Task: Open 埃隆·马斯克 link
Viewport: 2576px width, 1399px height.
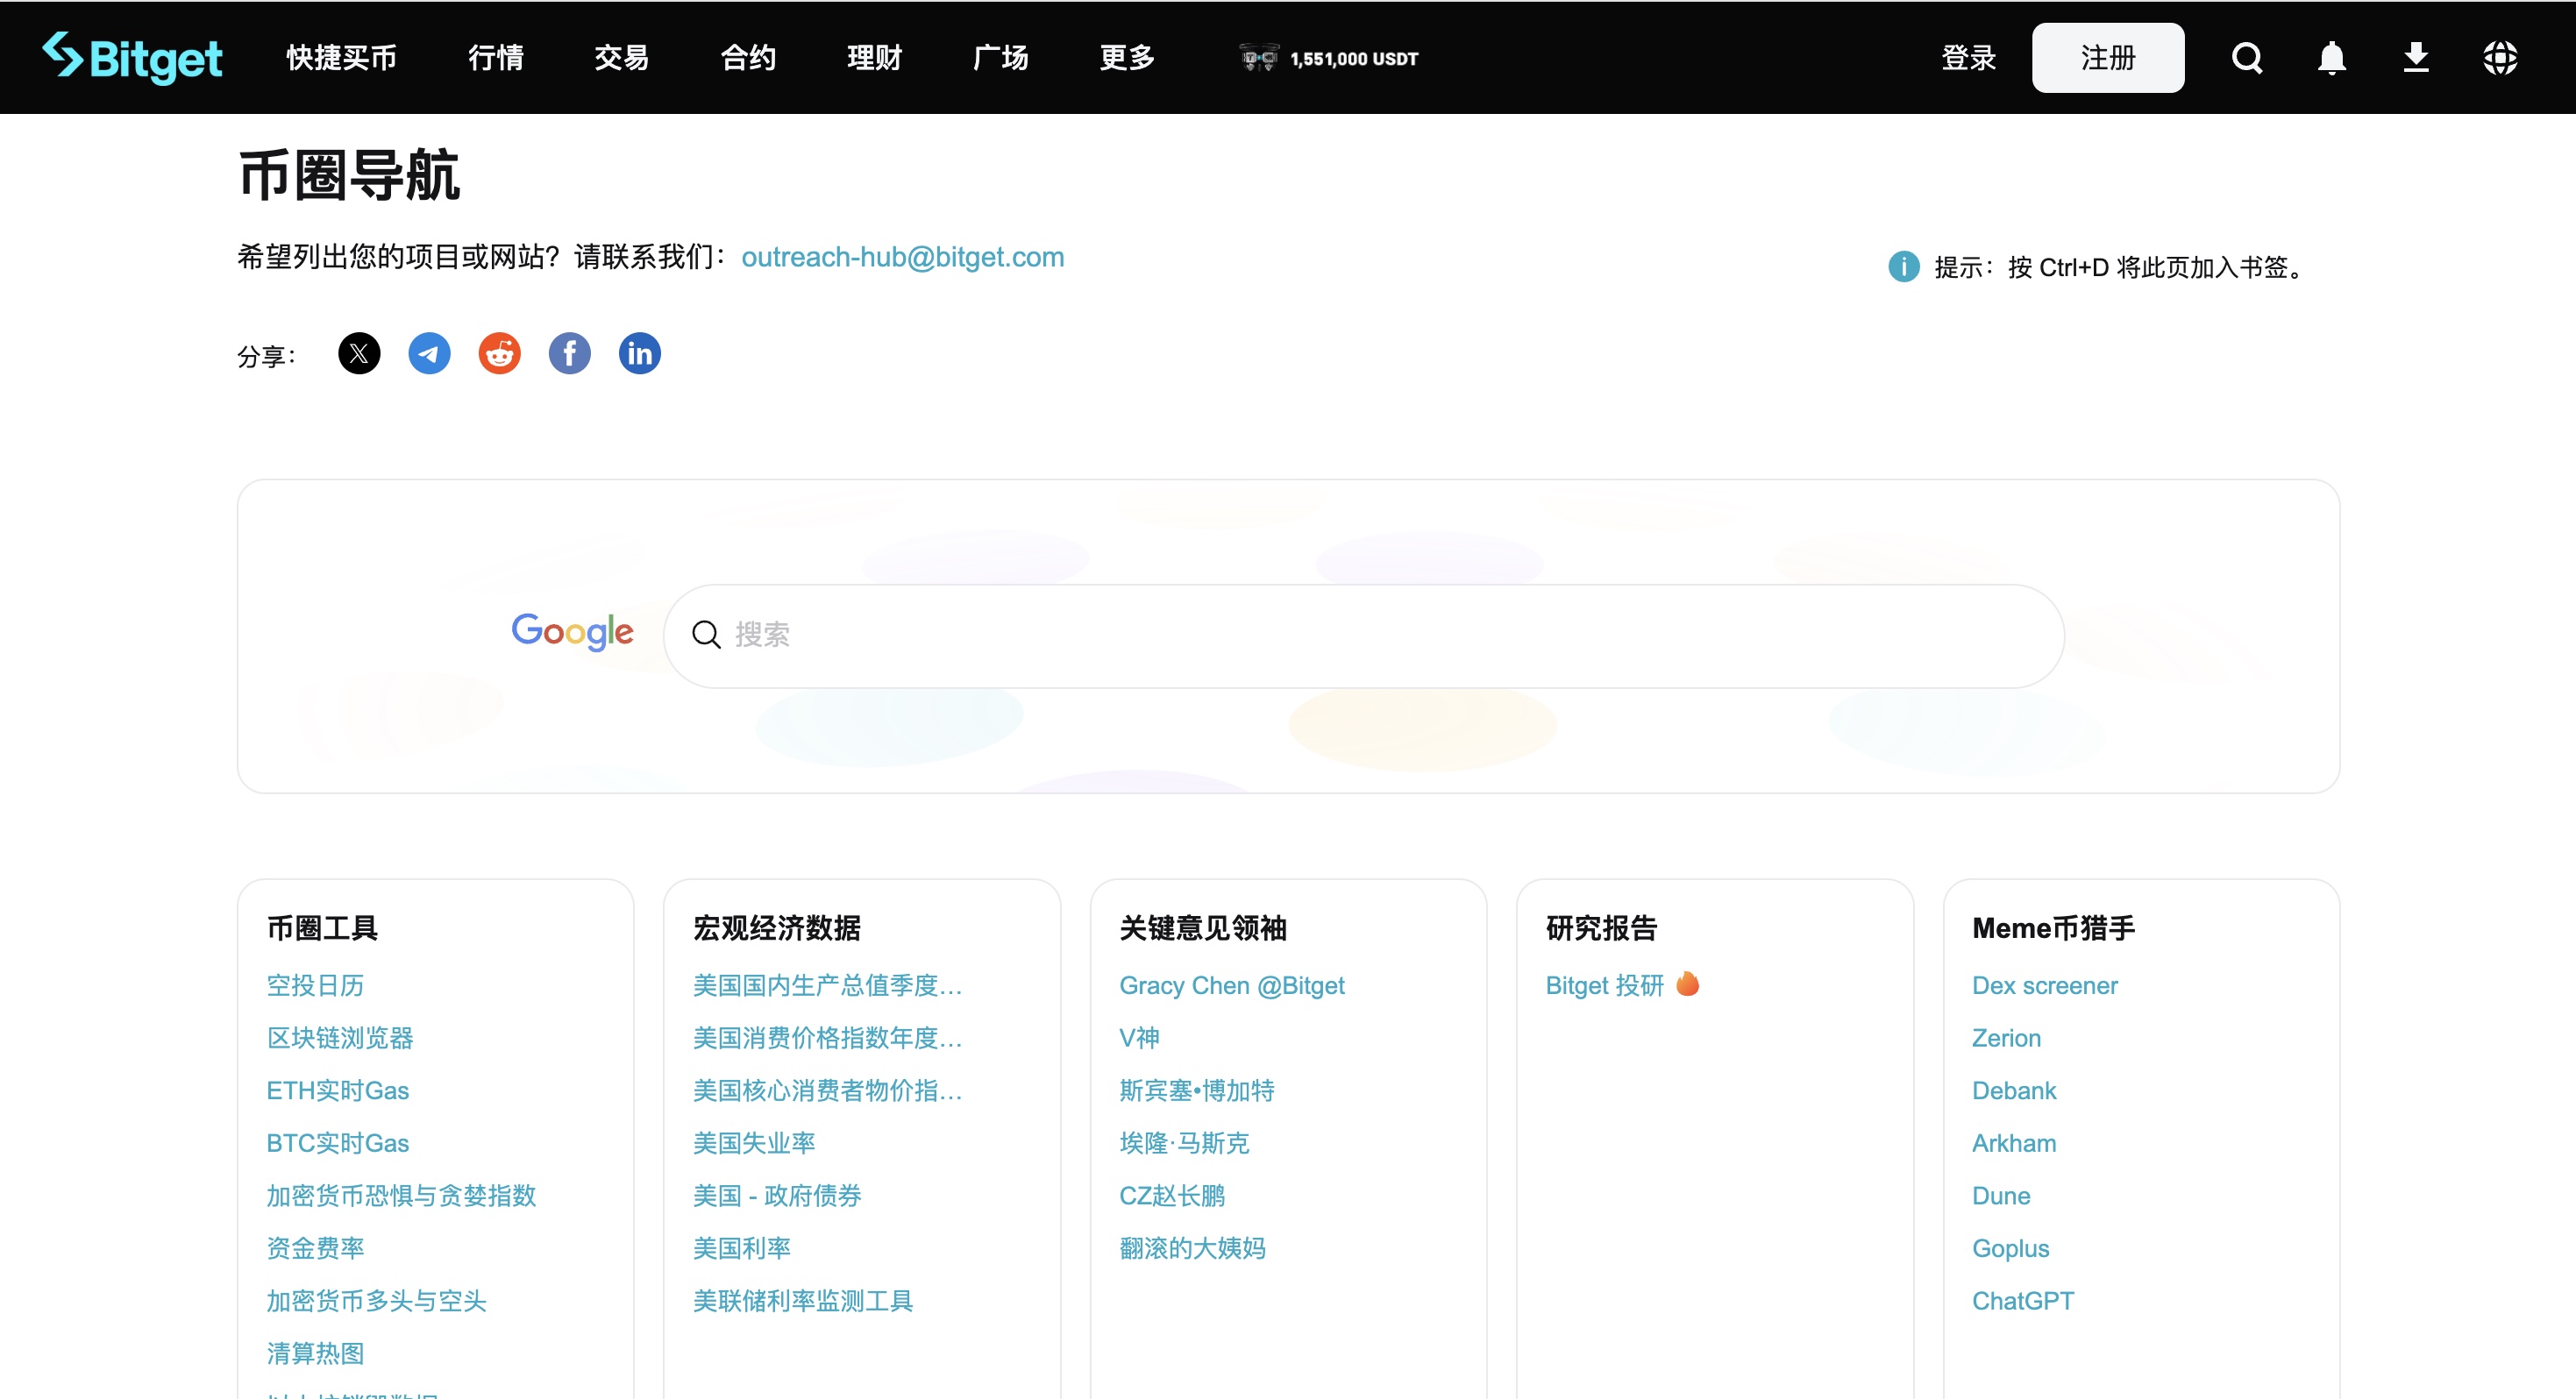Action: 1184,1143
